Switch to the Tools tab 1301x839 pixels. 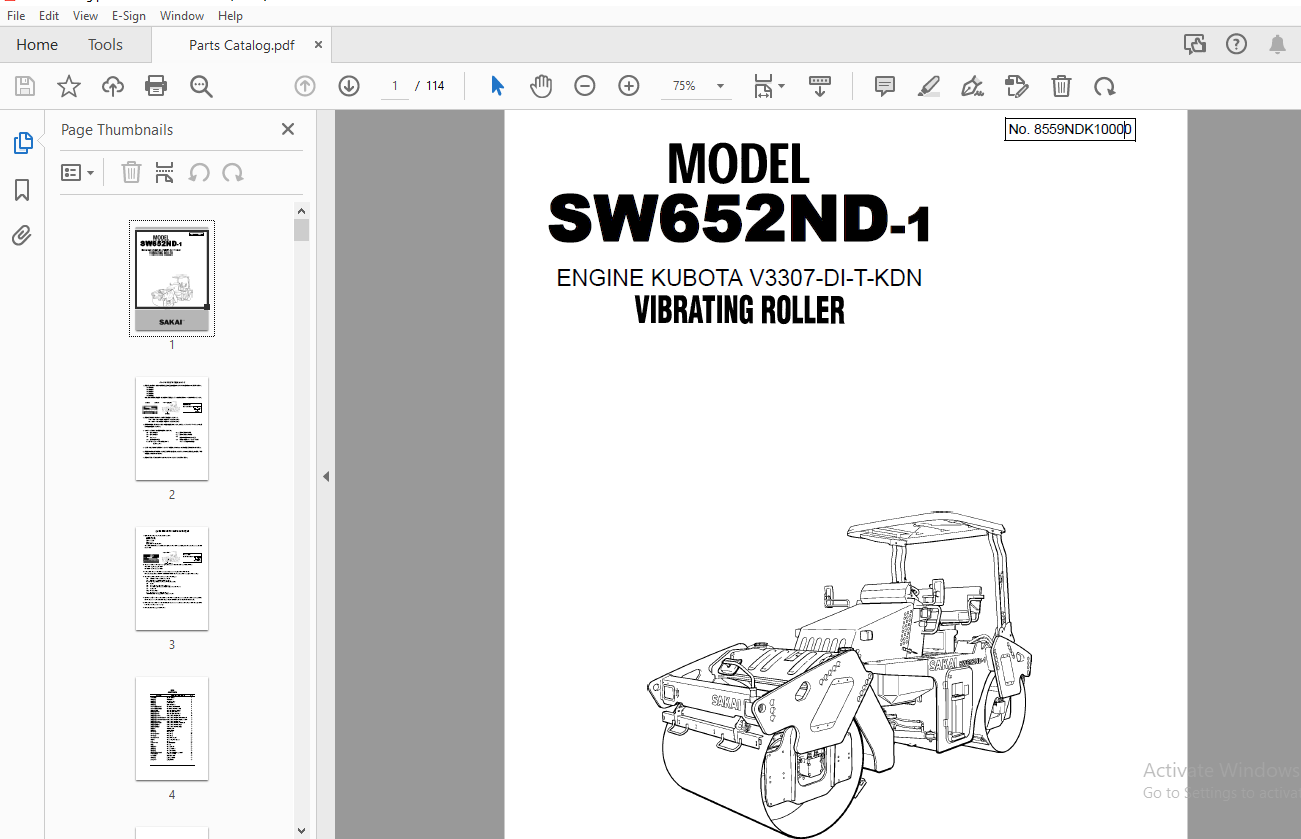coord(105,45)
